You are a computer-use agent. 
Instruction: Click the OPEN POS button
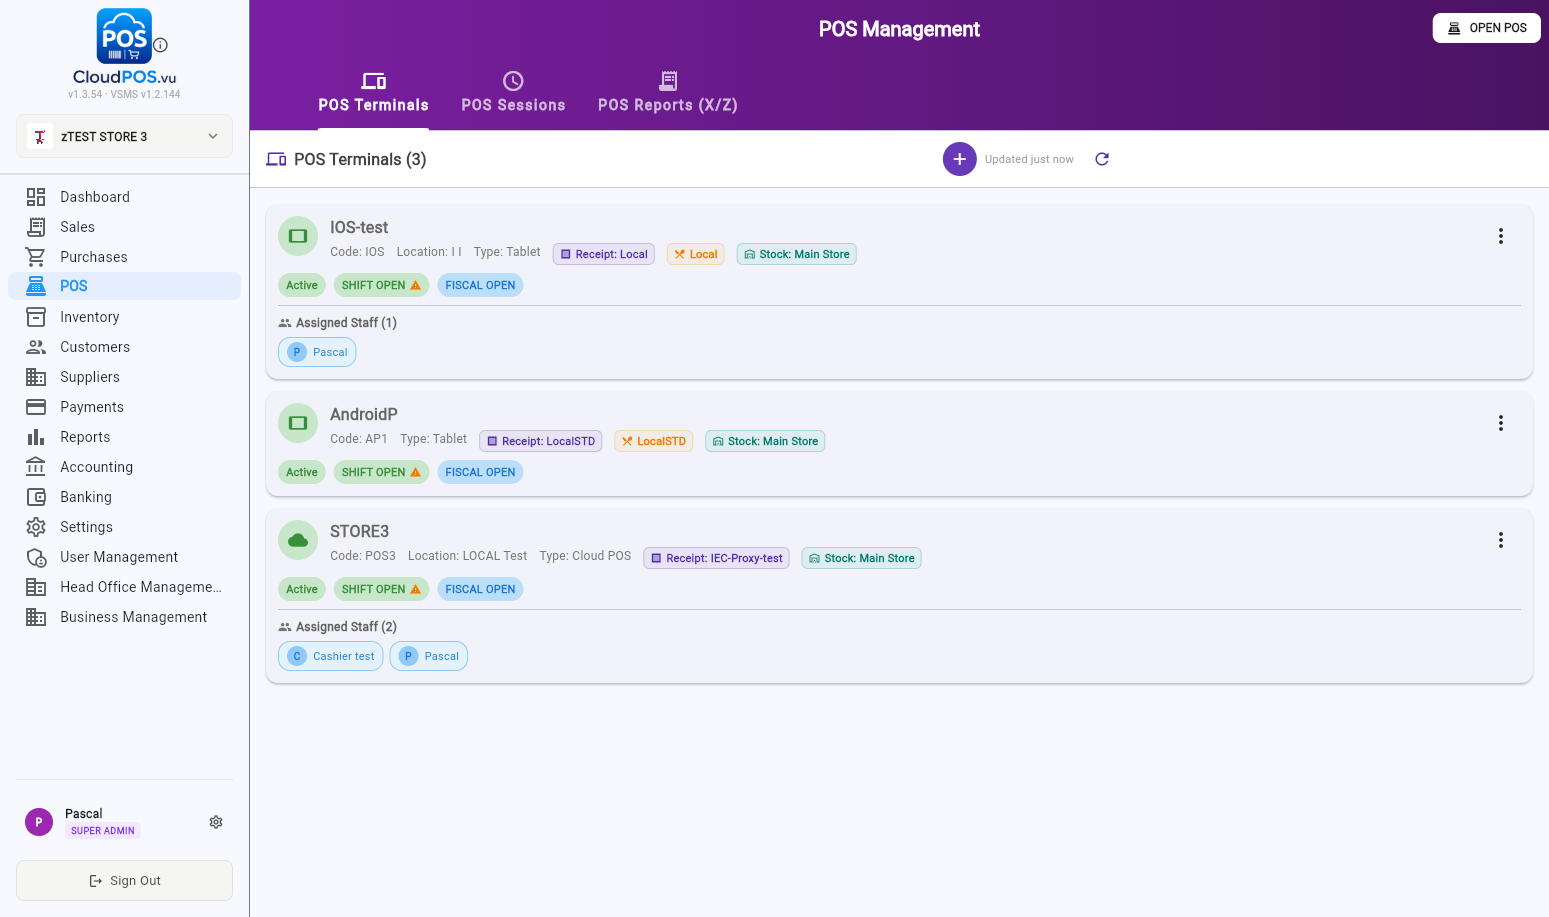point(1486,28)
